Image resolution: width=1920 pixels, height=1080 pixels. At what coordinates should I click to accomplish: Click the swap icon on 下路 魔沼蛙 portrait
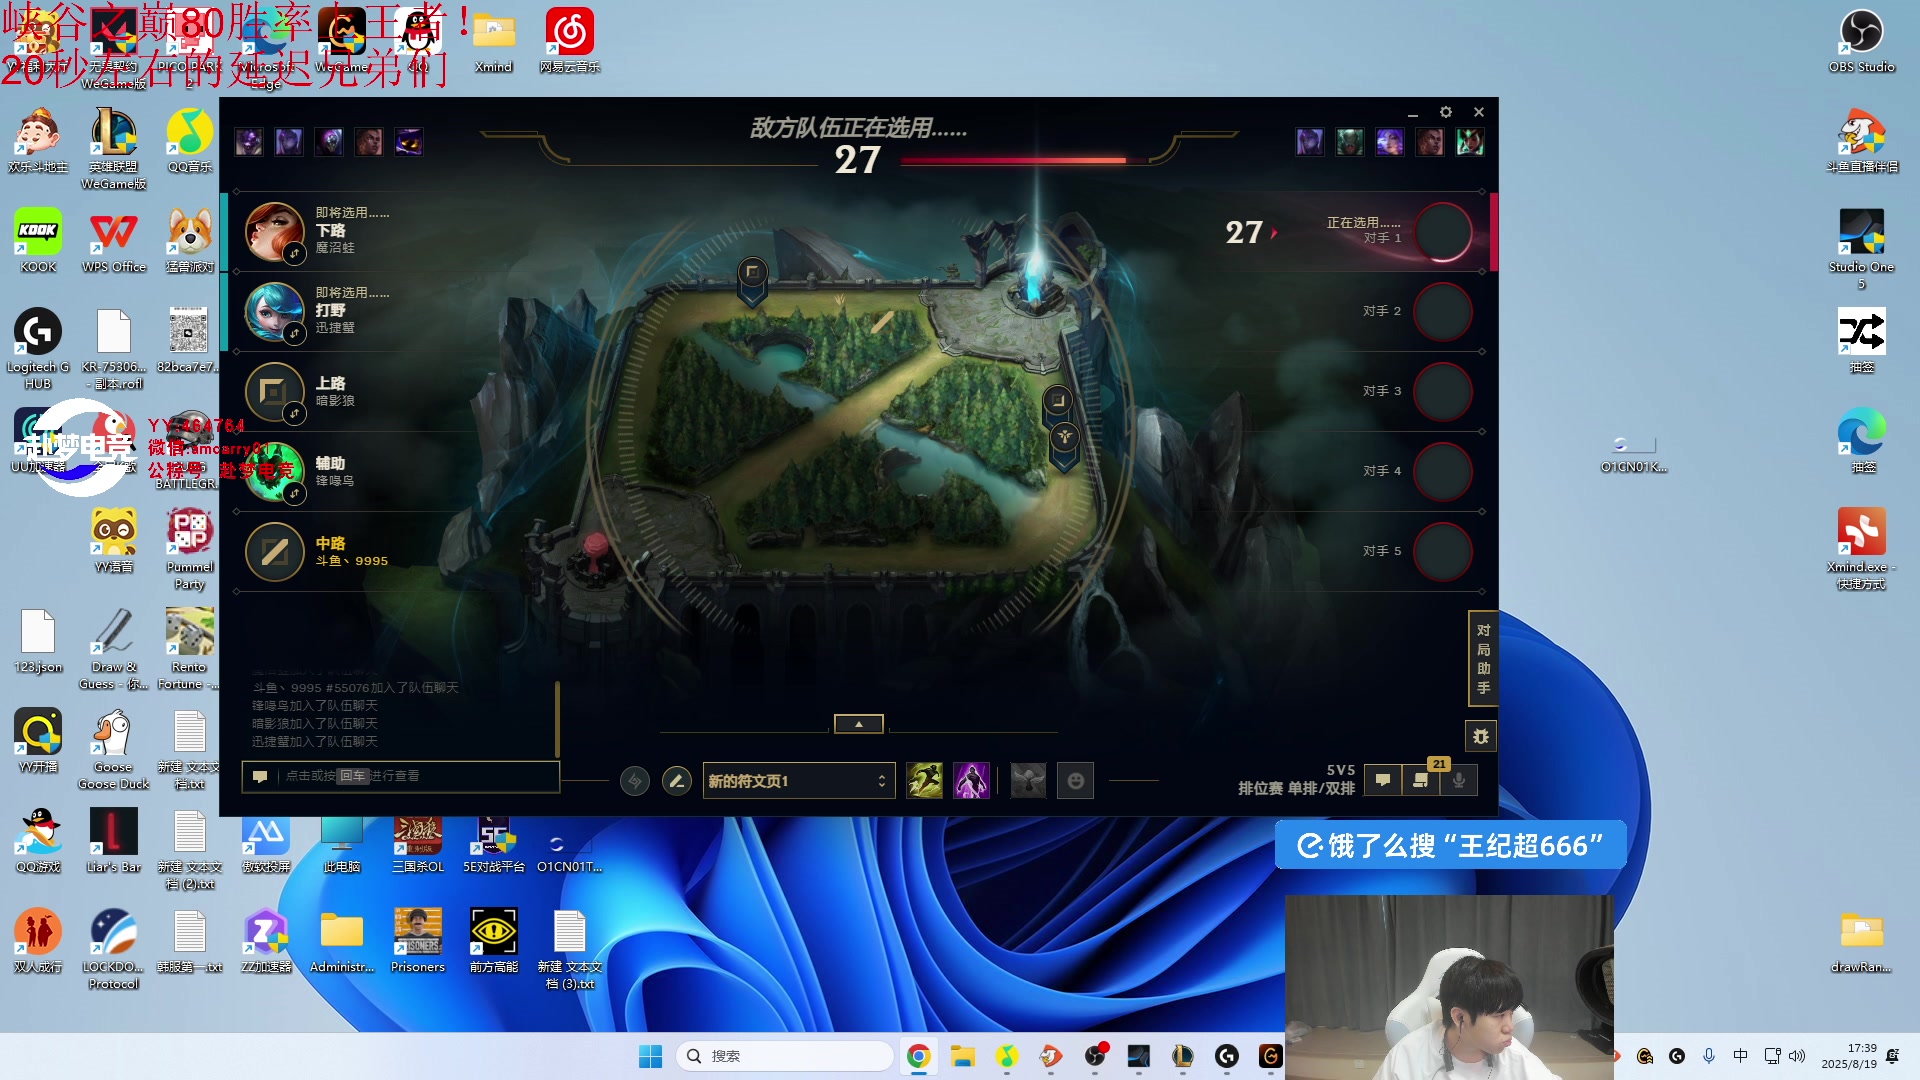294,253
